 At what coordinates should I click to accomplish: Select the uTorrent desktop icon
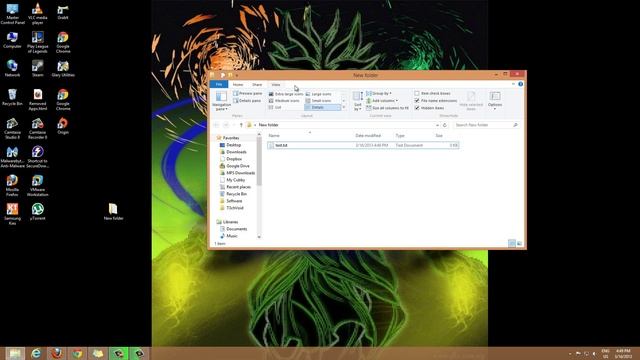coord(38,212)
